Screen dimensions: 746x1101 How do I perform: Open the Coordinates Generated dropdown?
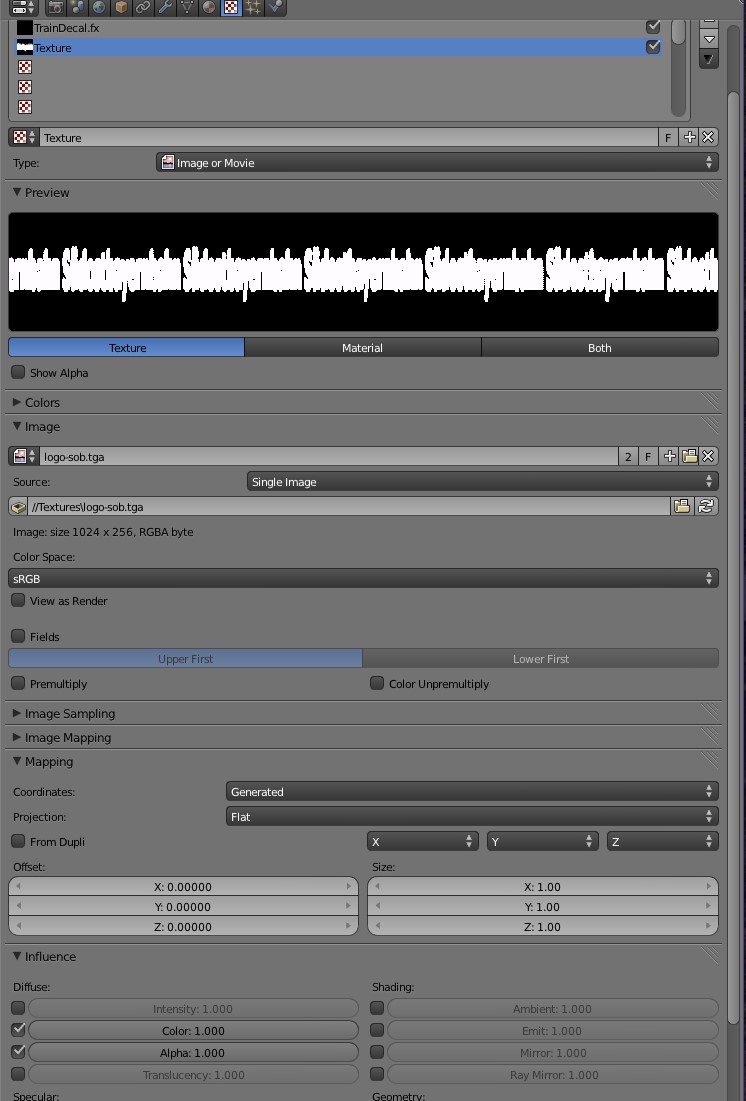pos(472,791)
